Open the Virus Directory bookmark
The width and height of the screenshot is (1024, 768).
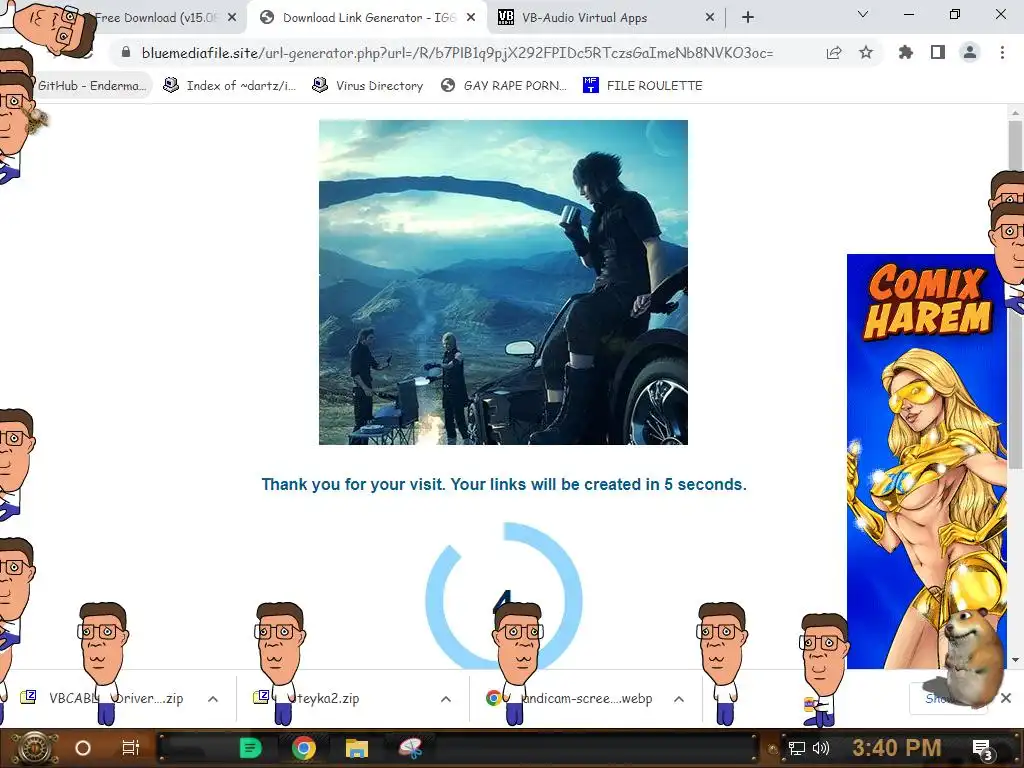pyautogui.click(x=368, y=86)
